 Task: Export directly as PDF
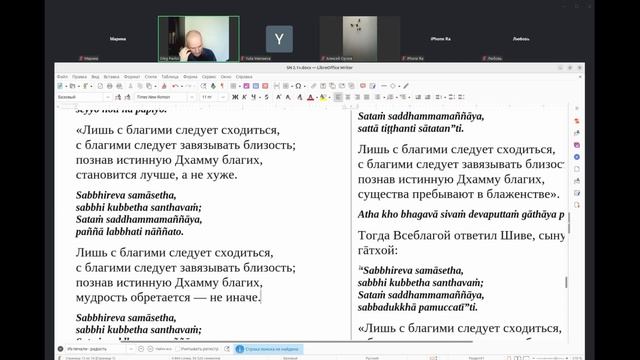pyautogui.click(x=100, y=86)
